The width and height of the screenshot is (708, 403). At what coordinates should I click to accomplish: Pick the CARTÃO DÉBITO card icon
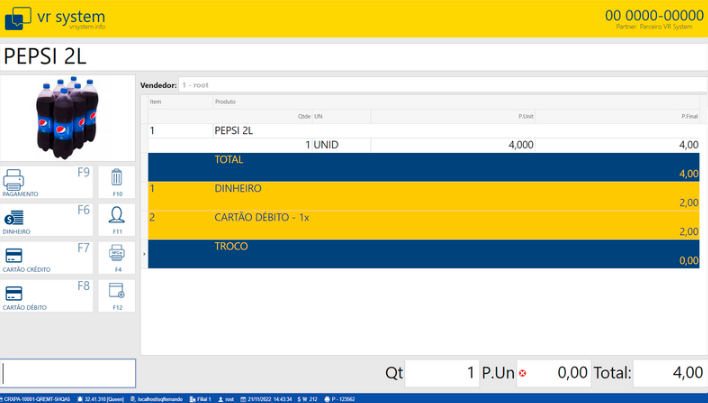click(x=14, y=293)
